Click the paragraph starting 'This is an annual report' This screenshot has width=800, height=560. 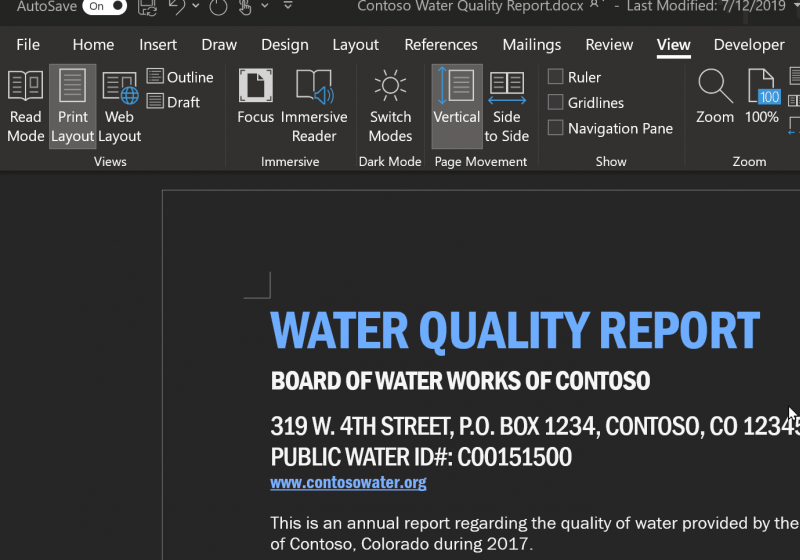click(535, 533)
